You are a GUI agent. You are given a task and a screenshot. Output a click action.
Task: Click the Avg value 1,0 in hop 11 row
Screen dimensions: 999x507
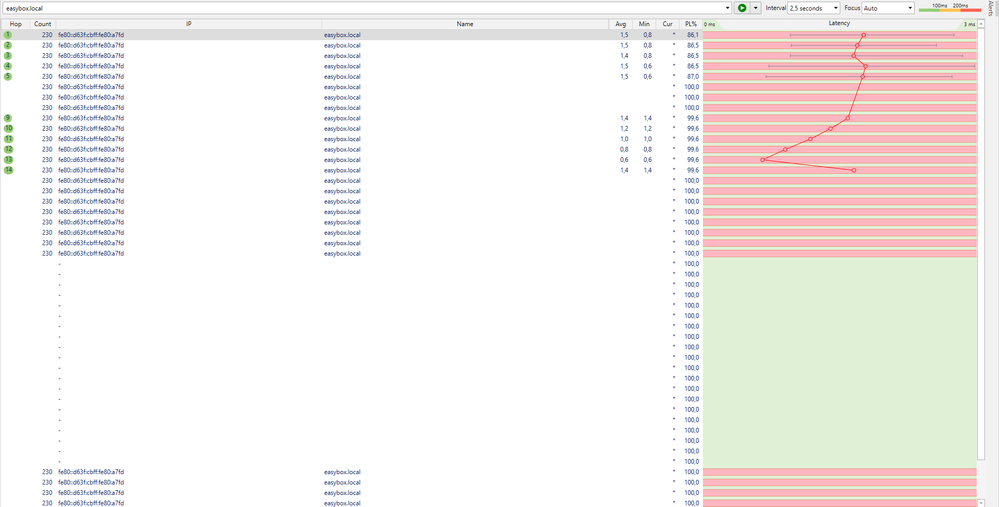pos(624,139)
